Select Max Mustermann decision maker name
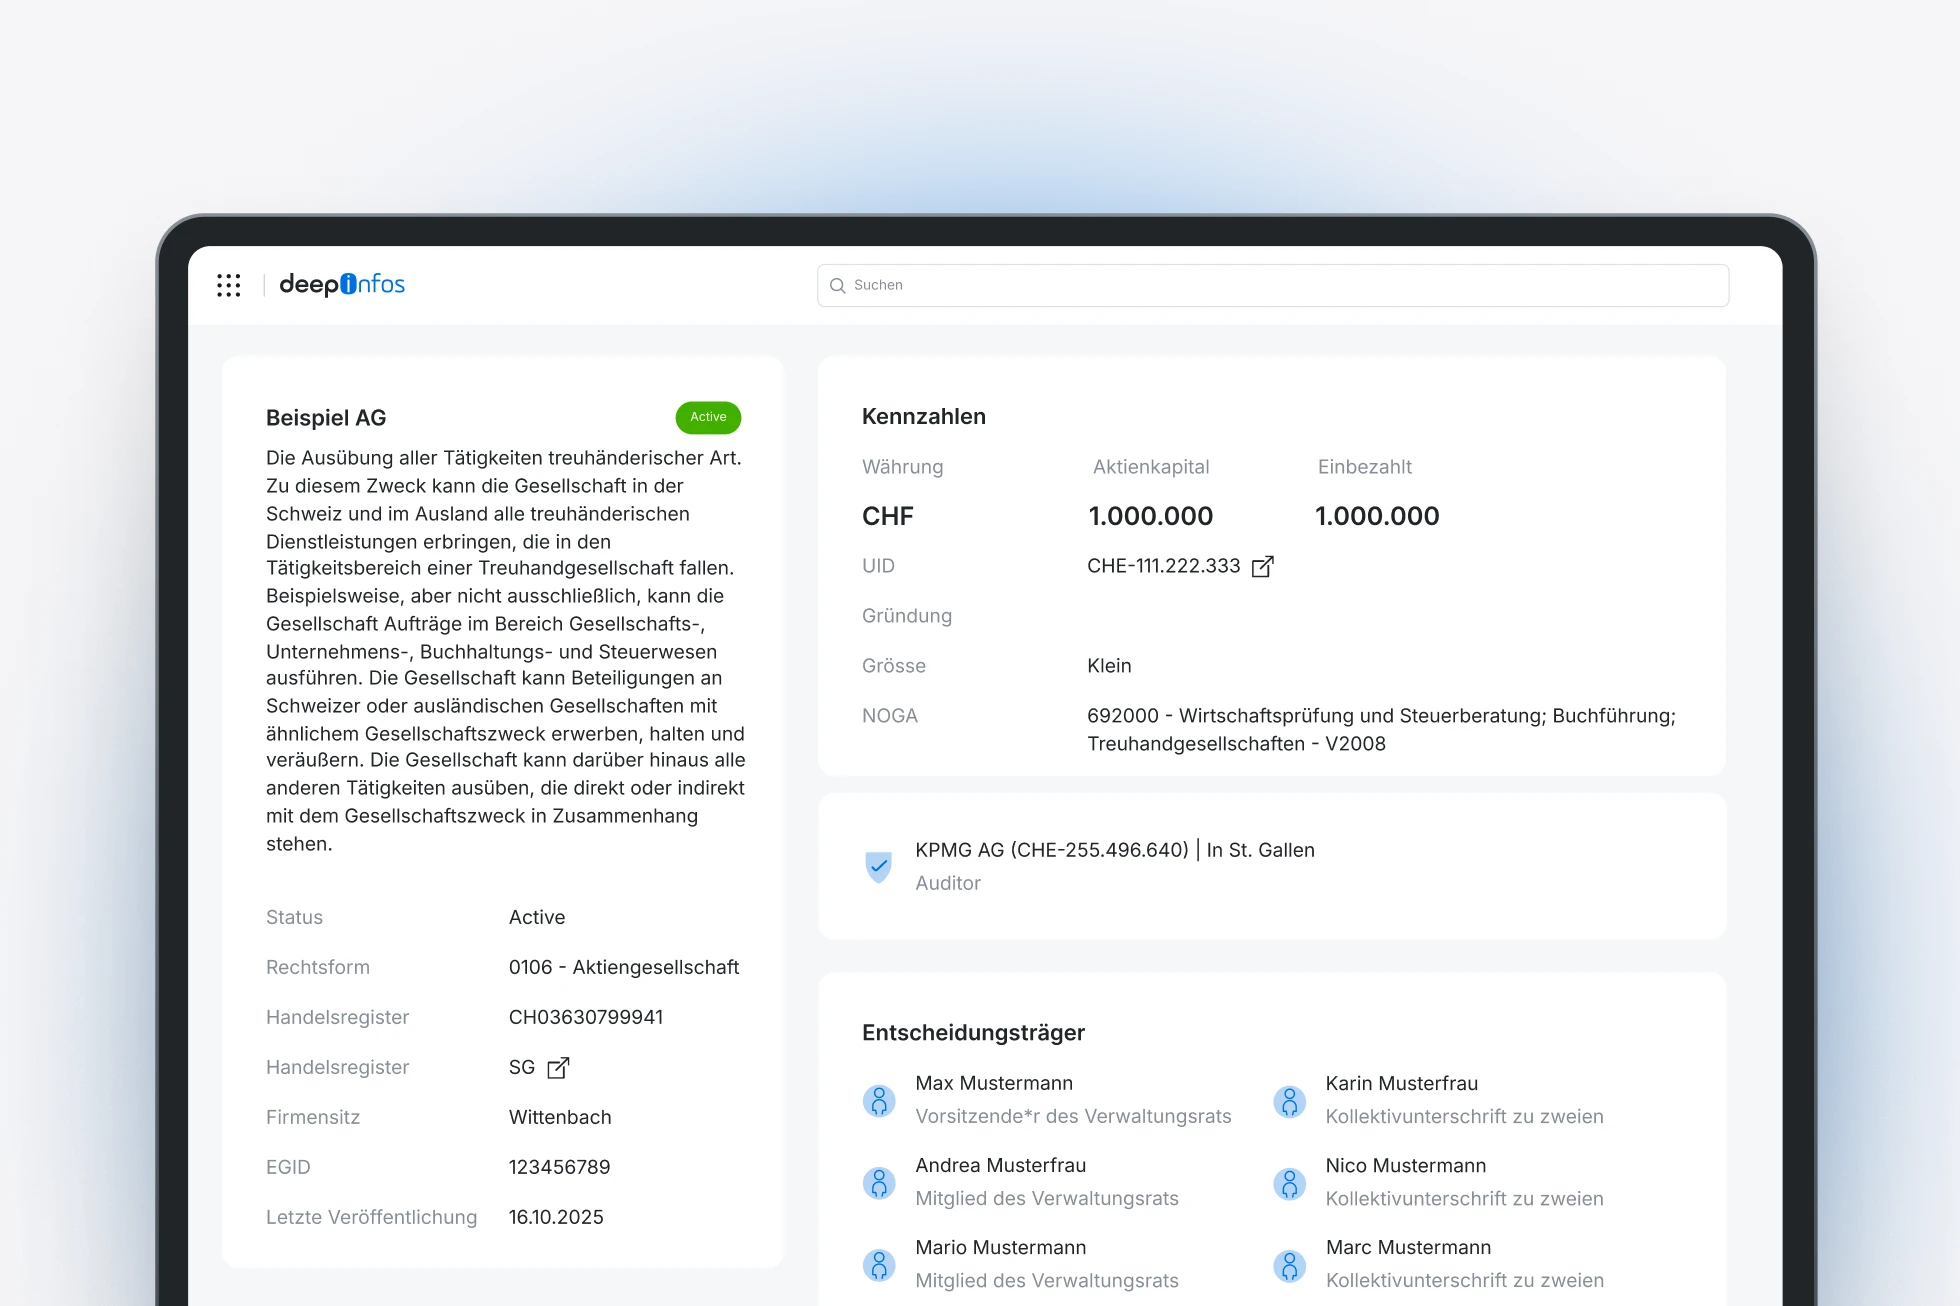Screen dimensions: 1960x1306 [994, 1083]
